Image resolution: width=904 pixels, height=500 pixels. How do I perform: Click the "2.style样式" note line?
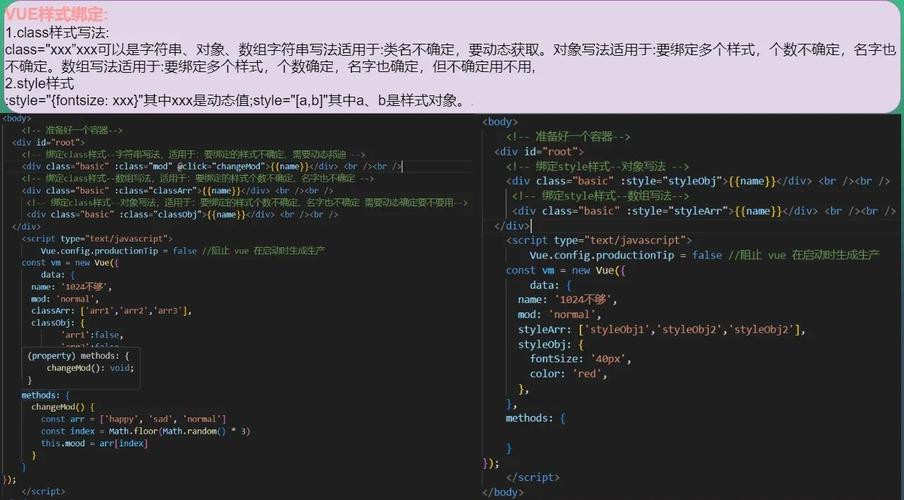pos(39,84)
